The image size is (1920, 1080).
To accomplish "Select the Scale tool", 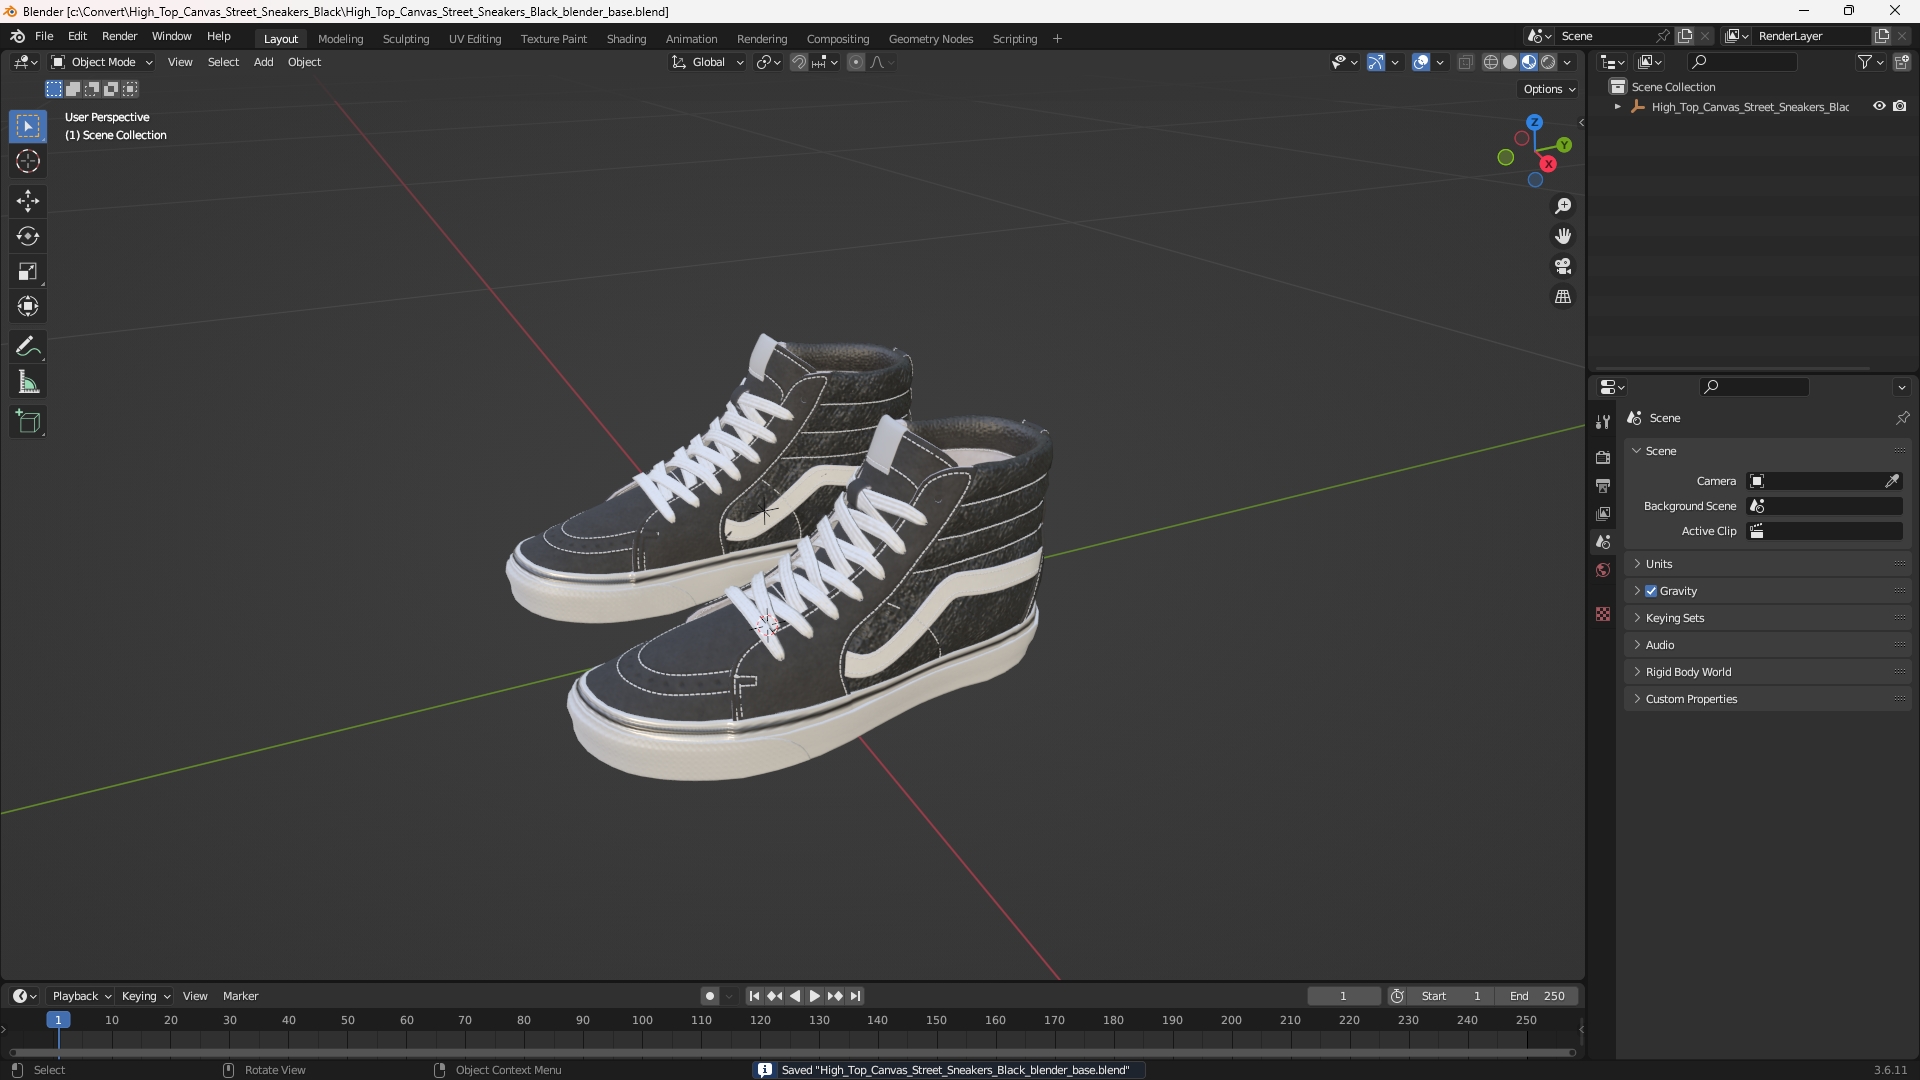I will pos(28,271).
